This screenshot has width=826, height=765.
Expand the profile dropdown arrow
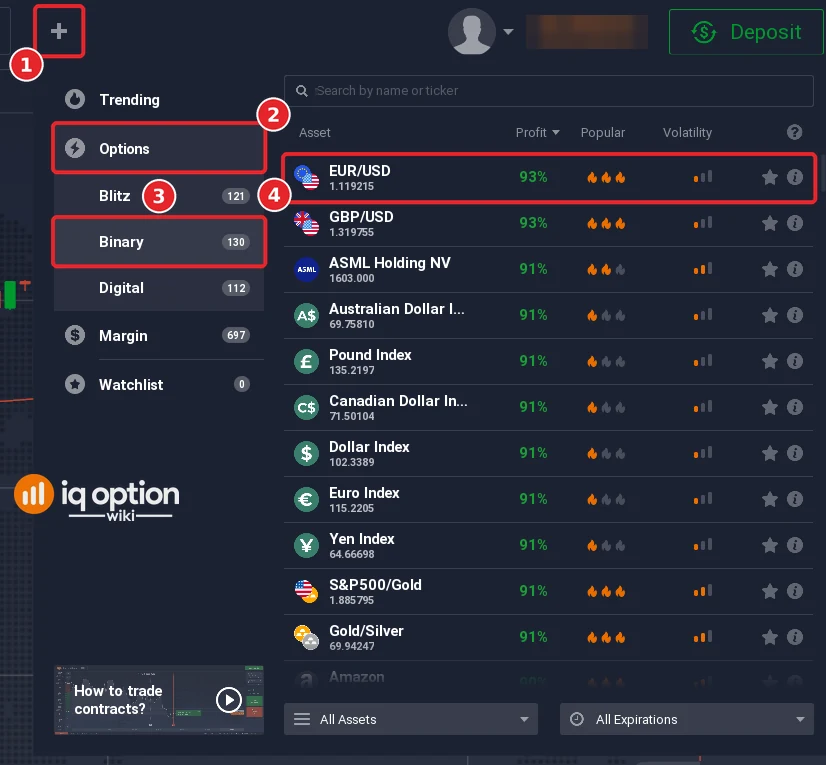click(508, 32)
